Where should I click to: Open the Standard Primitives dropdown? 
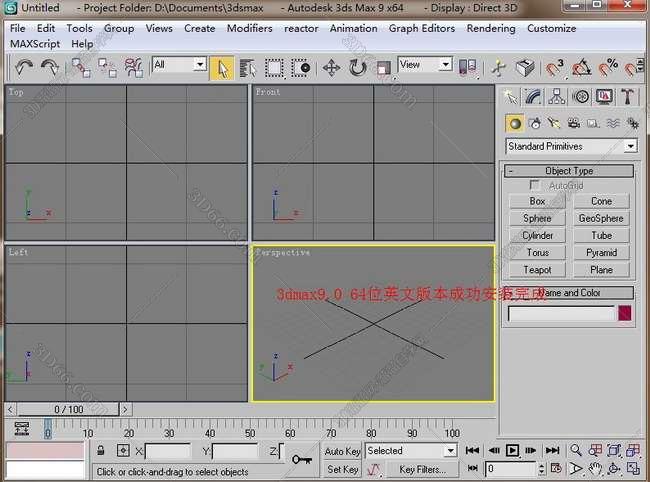[x=571, y=146]
